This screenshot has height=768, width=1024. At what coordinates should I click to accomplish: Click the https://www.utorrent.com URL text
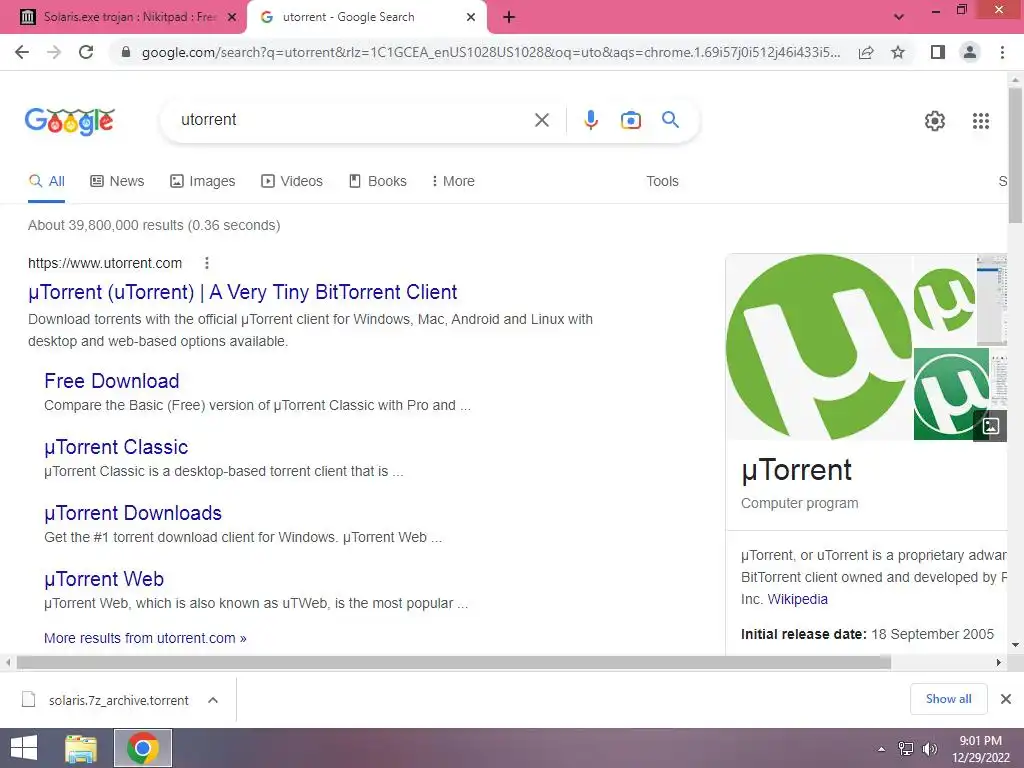pyautogui.click(x=105, y=263)
